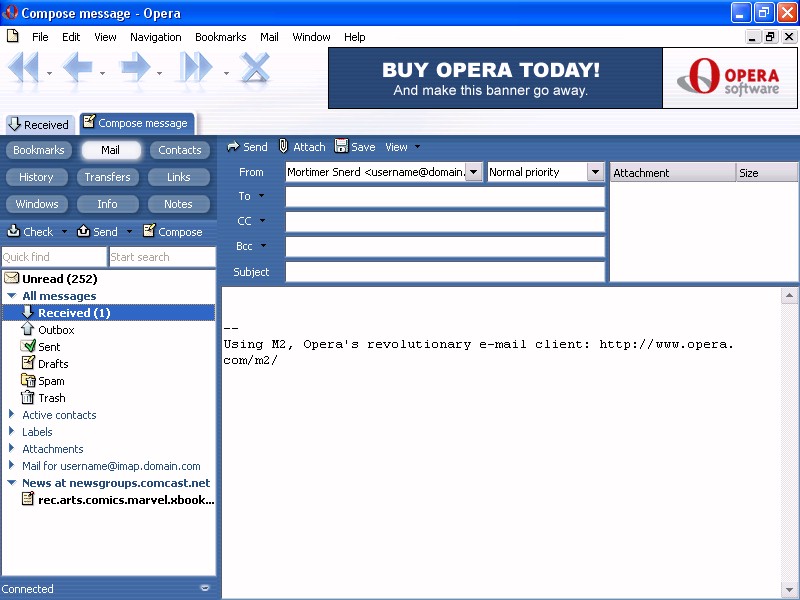Open the Bcc field dropdown arrow

pyautogui.click(x=264, y=246)
